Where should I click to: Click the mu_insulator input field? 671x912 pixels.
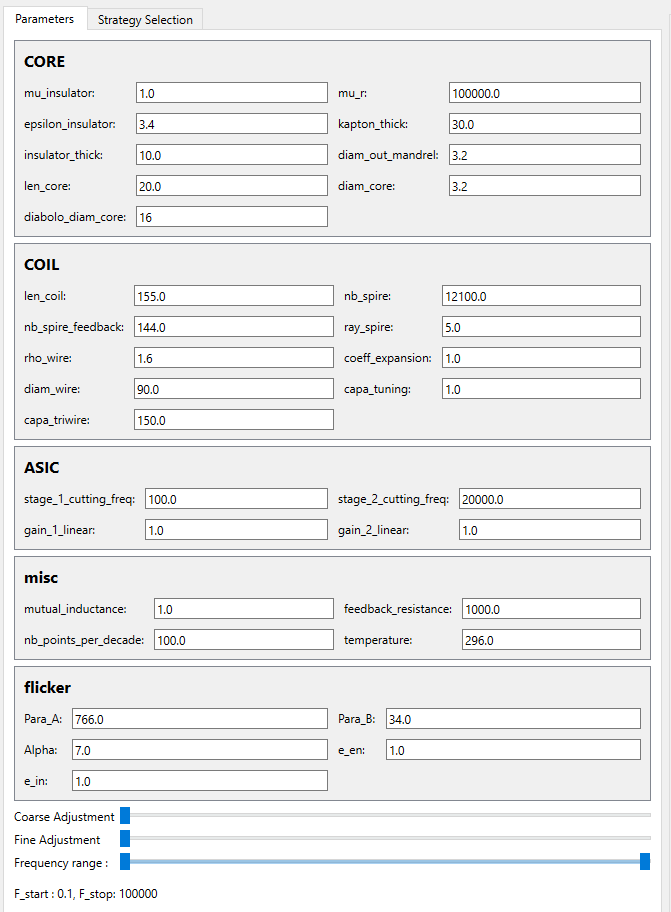coord(231,93)
